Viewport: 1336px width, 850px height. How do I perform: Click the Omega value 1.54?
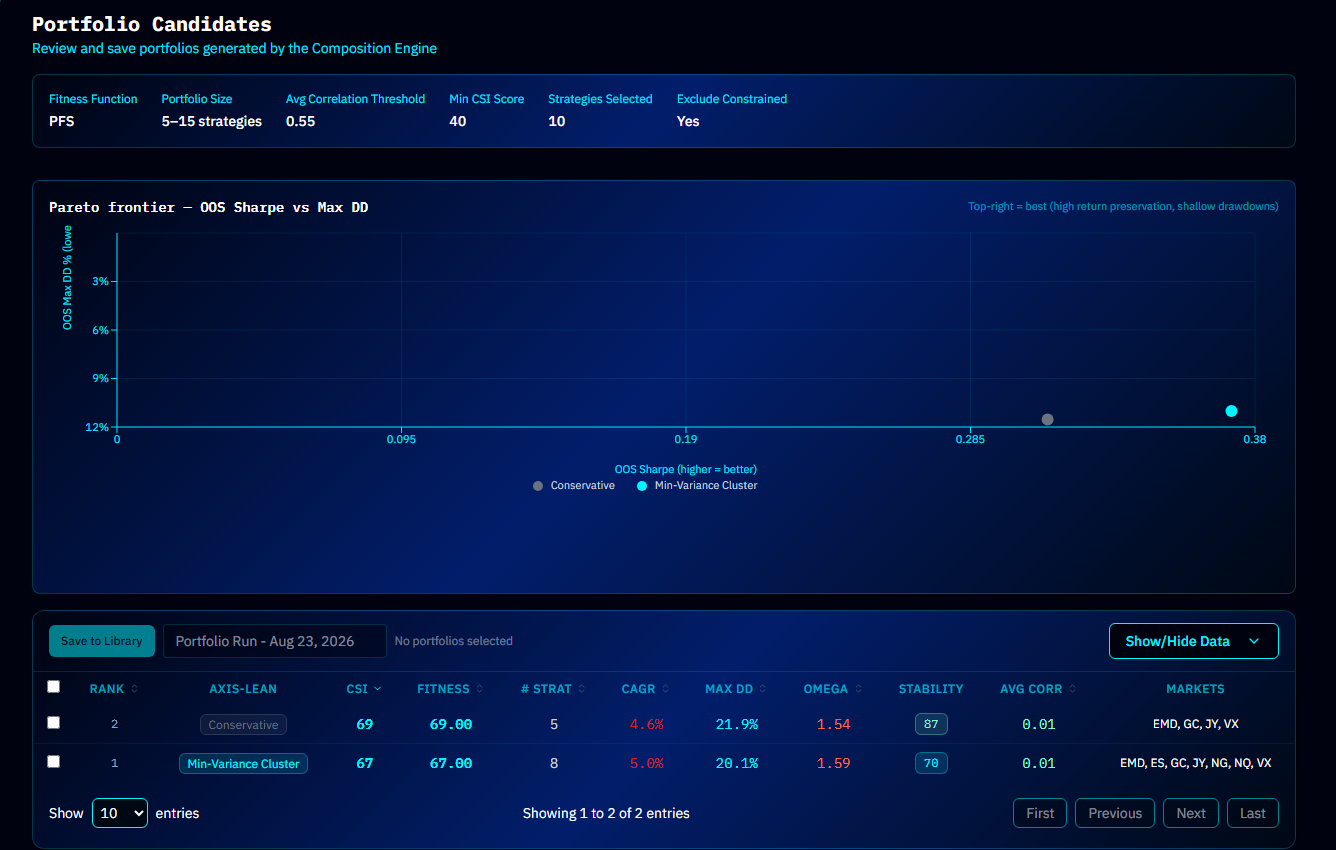click(x=833, y=724)
